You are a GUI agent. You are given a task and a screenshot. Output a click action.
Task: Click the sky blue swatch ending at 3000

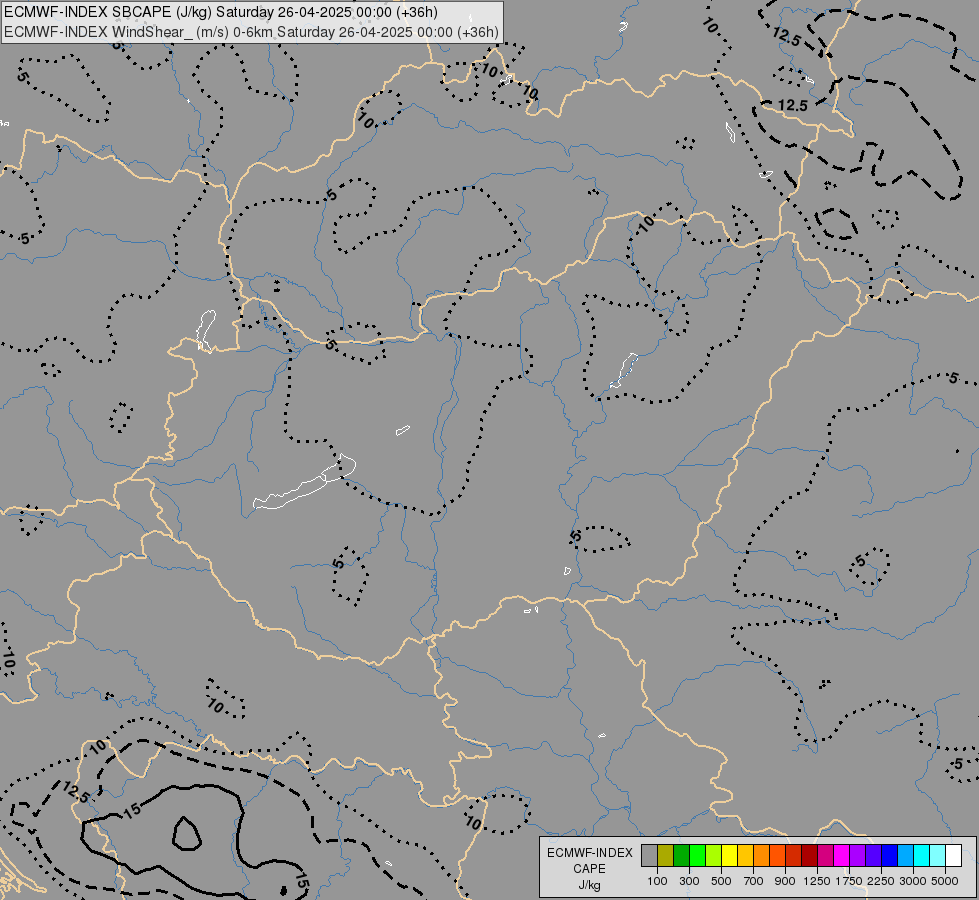click(905, 856)
